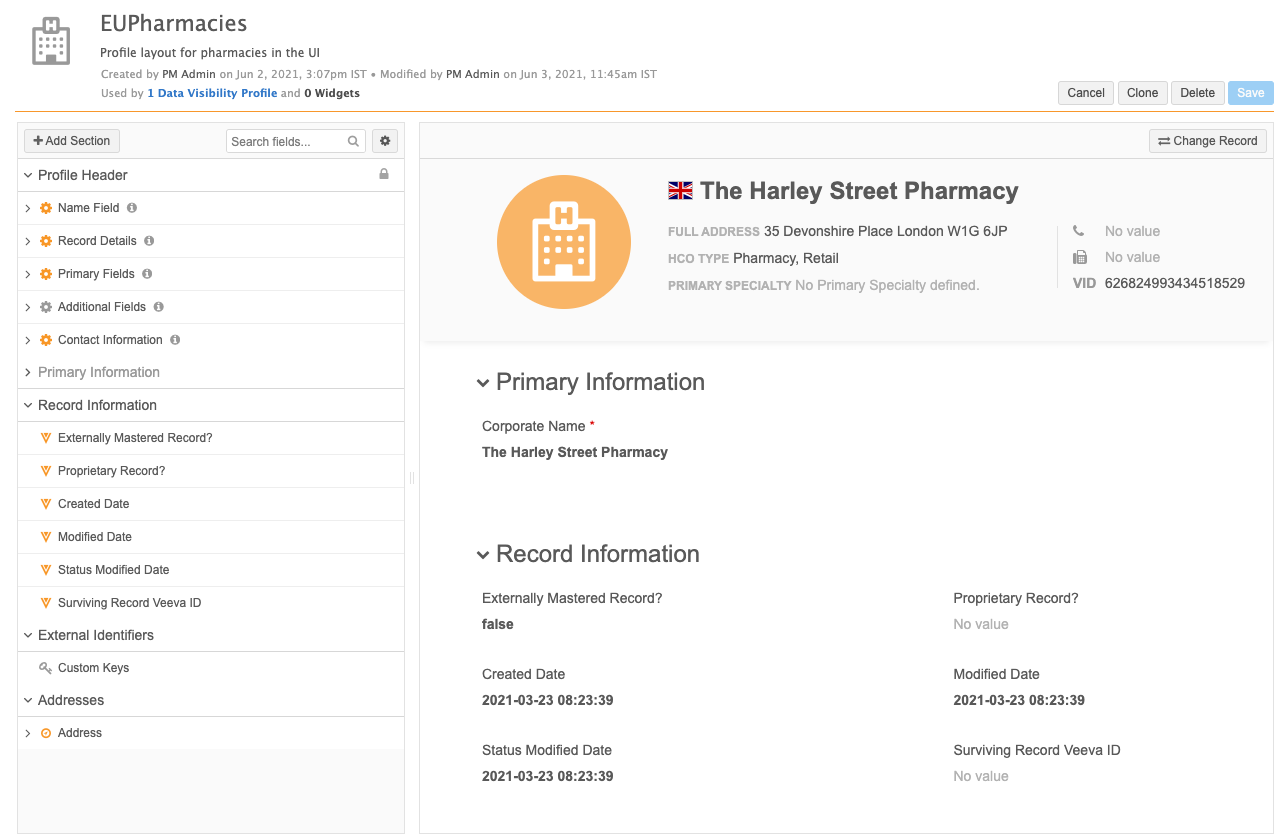Collapse the External Identifiers section

(28, 635)
